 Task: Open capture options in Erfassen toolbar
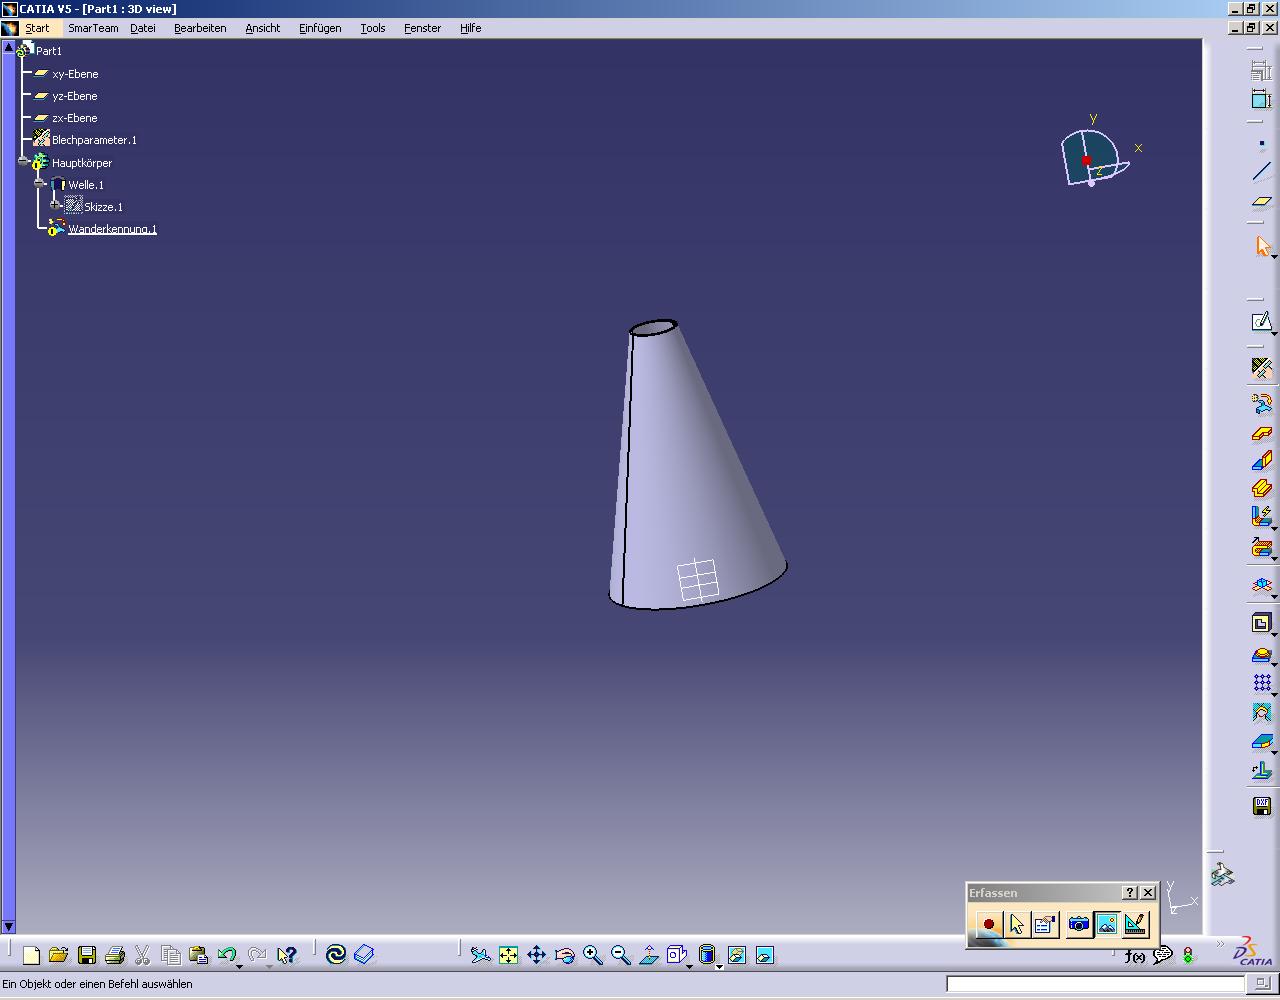click(1045, 924)
